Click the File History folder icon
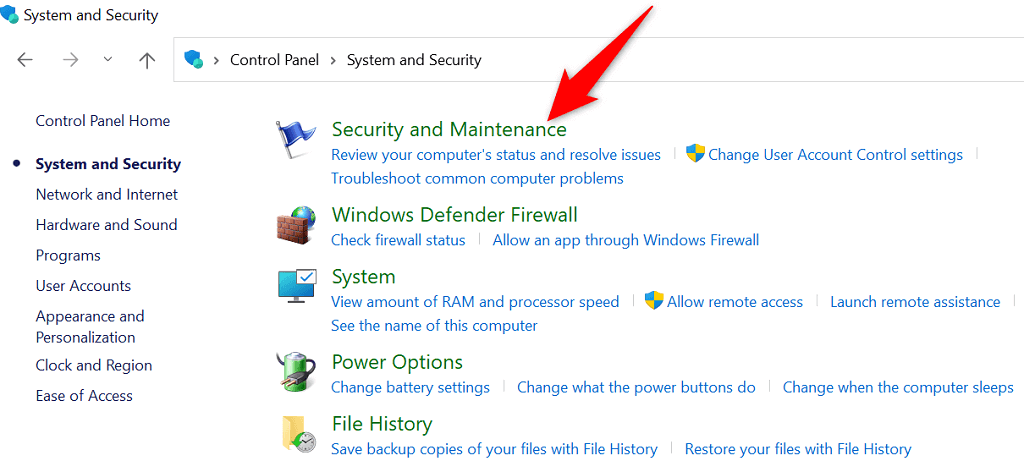This screenshot has width=1024, height=461. coord(297,433)
